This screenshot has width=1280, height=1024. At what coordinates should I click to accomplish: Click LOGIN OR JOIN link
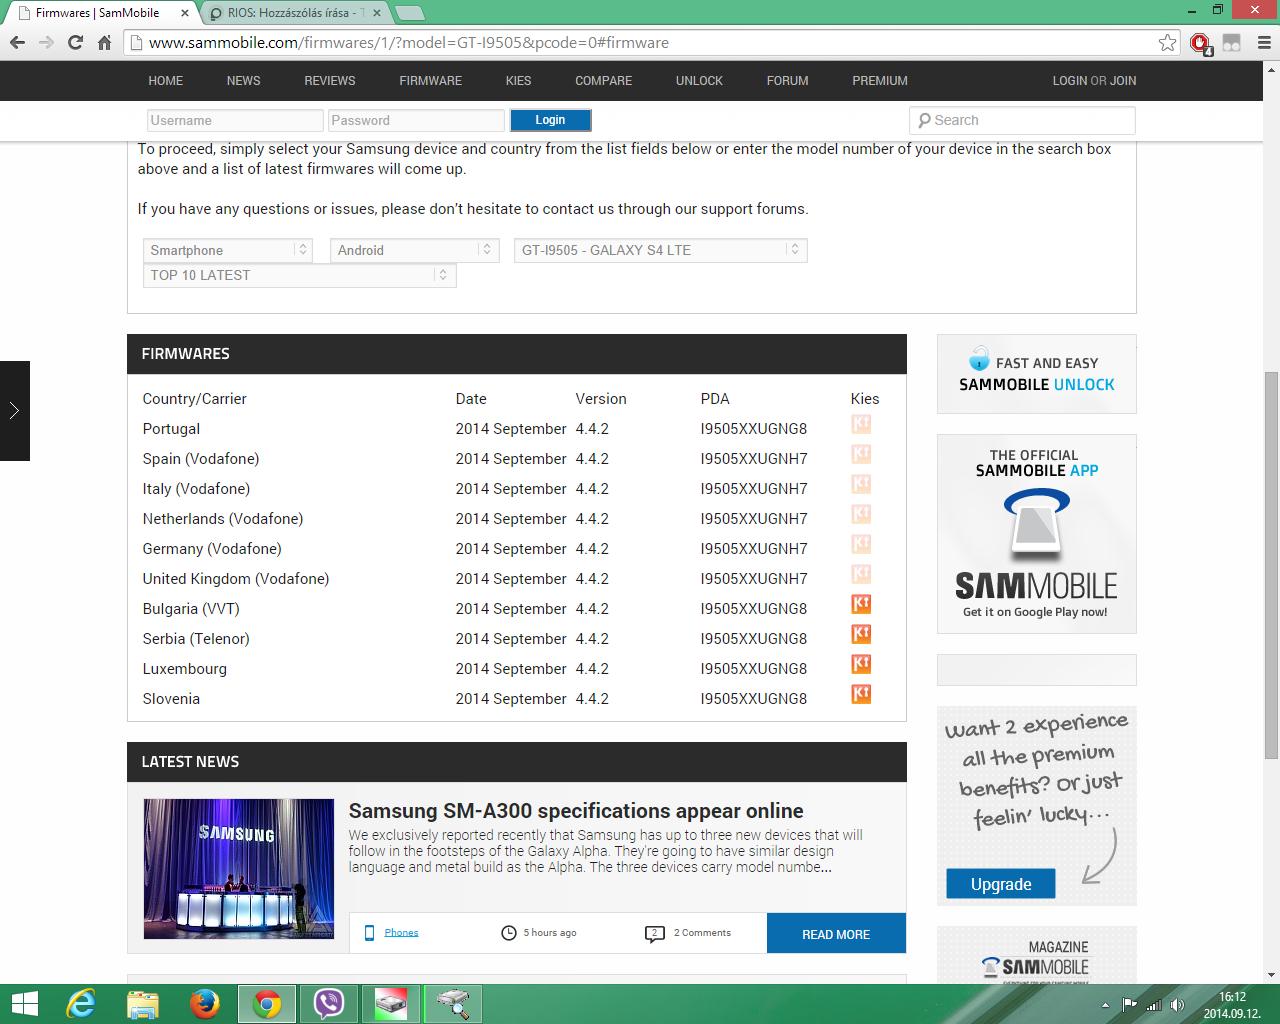(x=1094, y=81)
